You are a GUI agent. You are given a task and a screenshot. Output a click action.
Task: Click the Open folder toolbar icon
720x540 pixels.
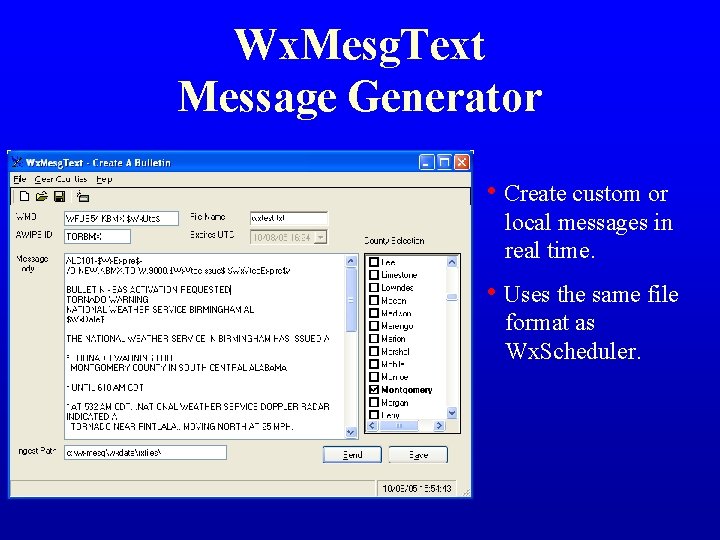(42, 197)
